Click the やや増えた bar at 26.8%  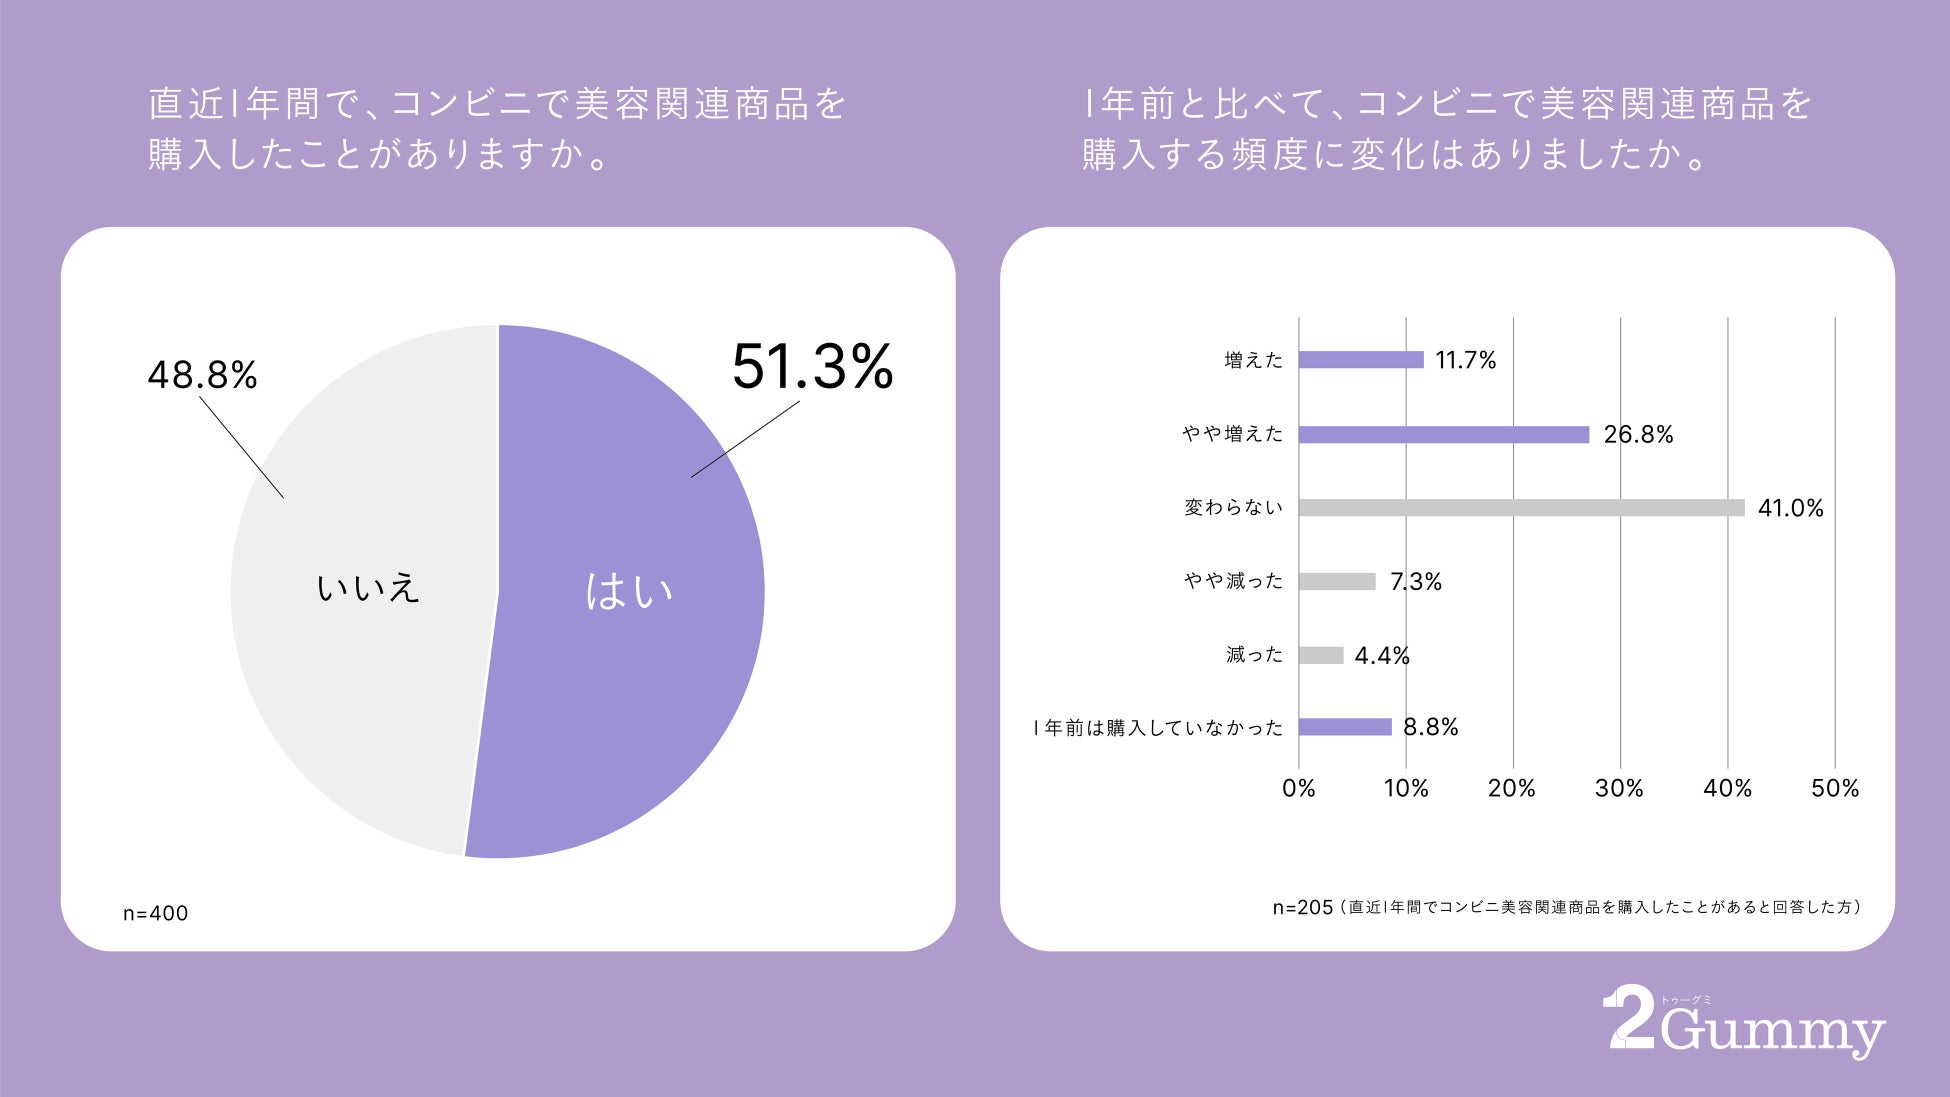(x=1444, y=434)
